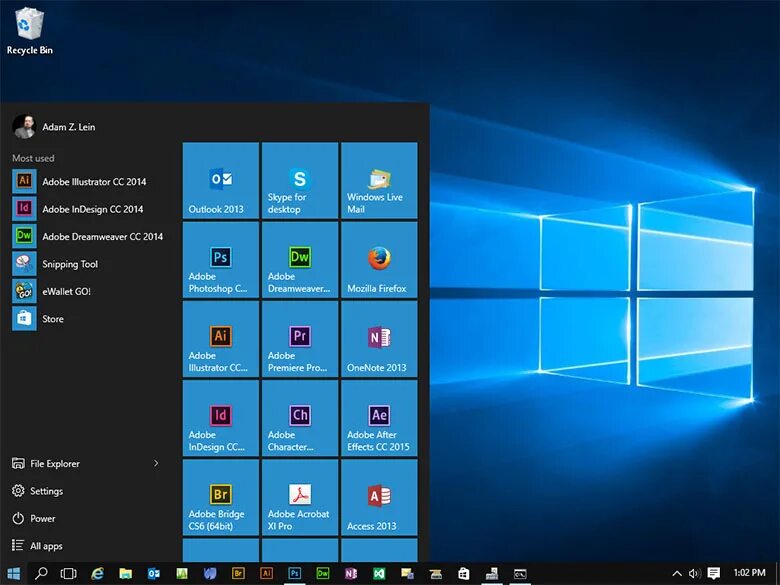
Task: Open Outlook from the taskbar
Action: (x=154, y=574)
